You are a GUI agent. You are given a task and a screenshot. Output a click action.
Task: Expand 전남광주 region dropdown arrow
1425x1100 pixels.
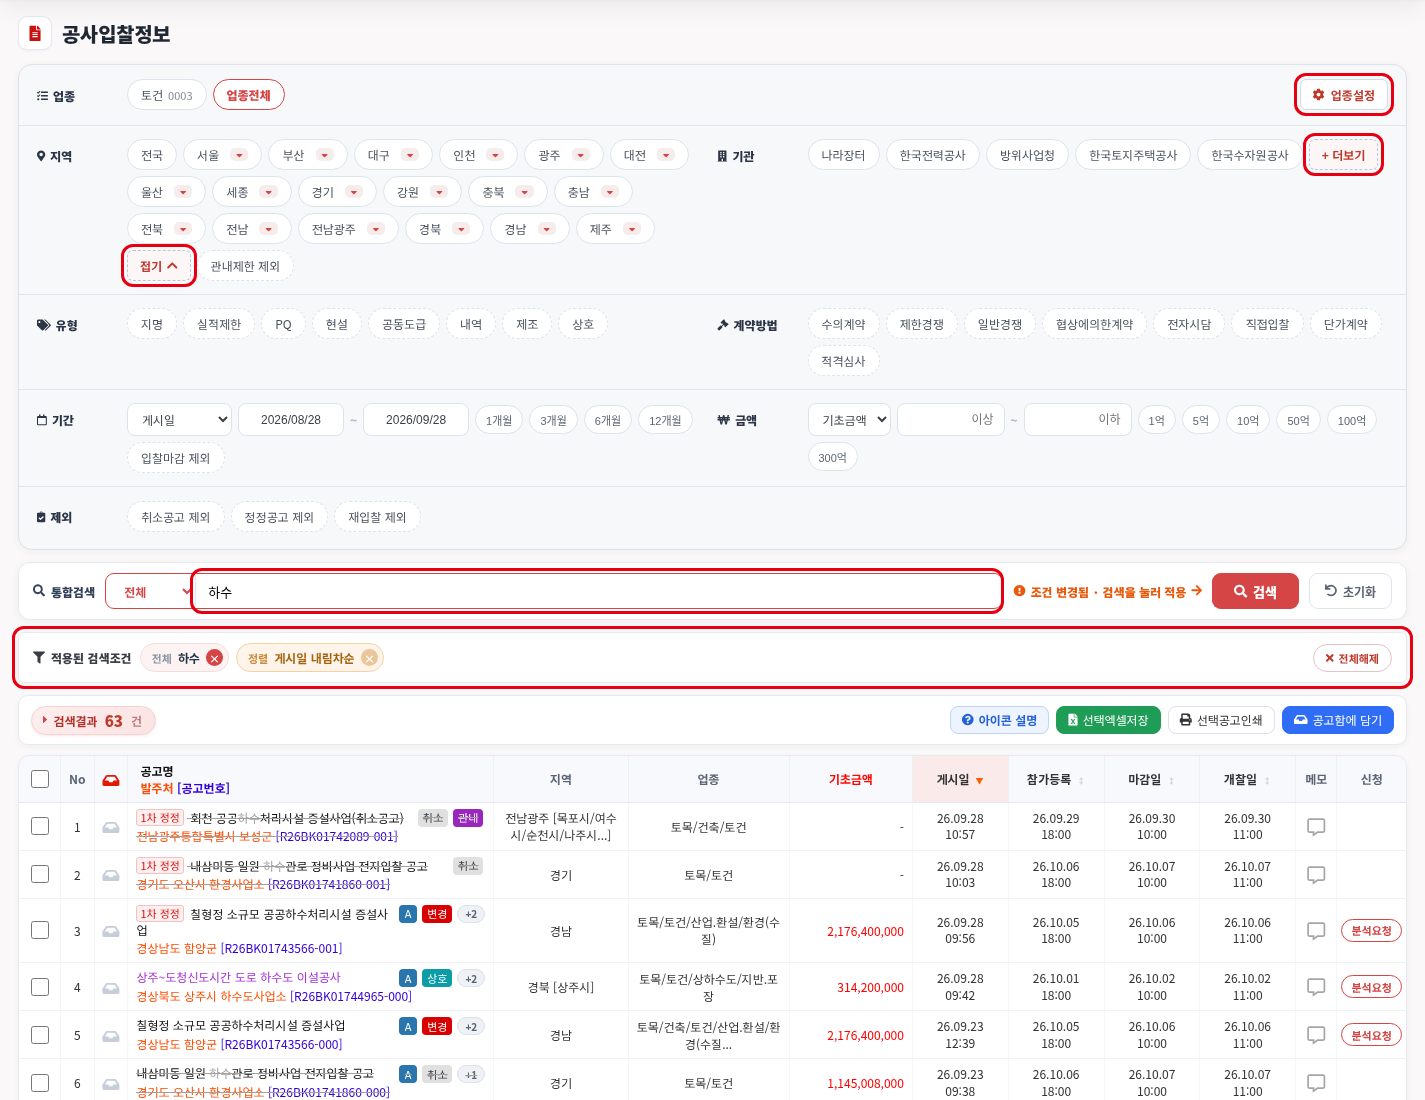376,229
